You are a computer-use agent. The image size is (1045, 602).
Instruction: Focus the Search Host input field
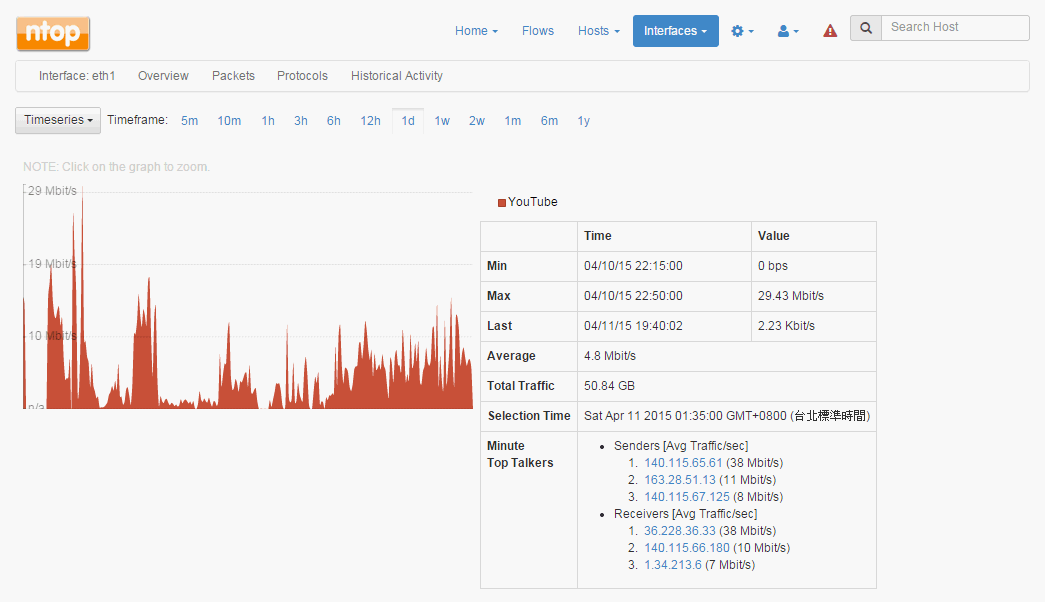[x=955, y=28]
